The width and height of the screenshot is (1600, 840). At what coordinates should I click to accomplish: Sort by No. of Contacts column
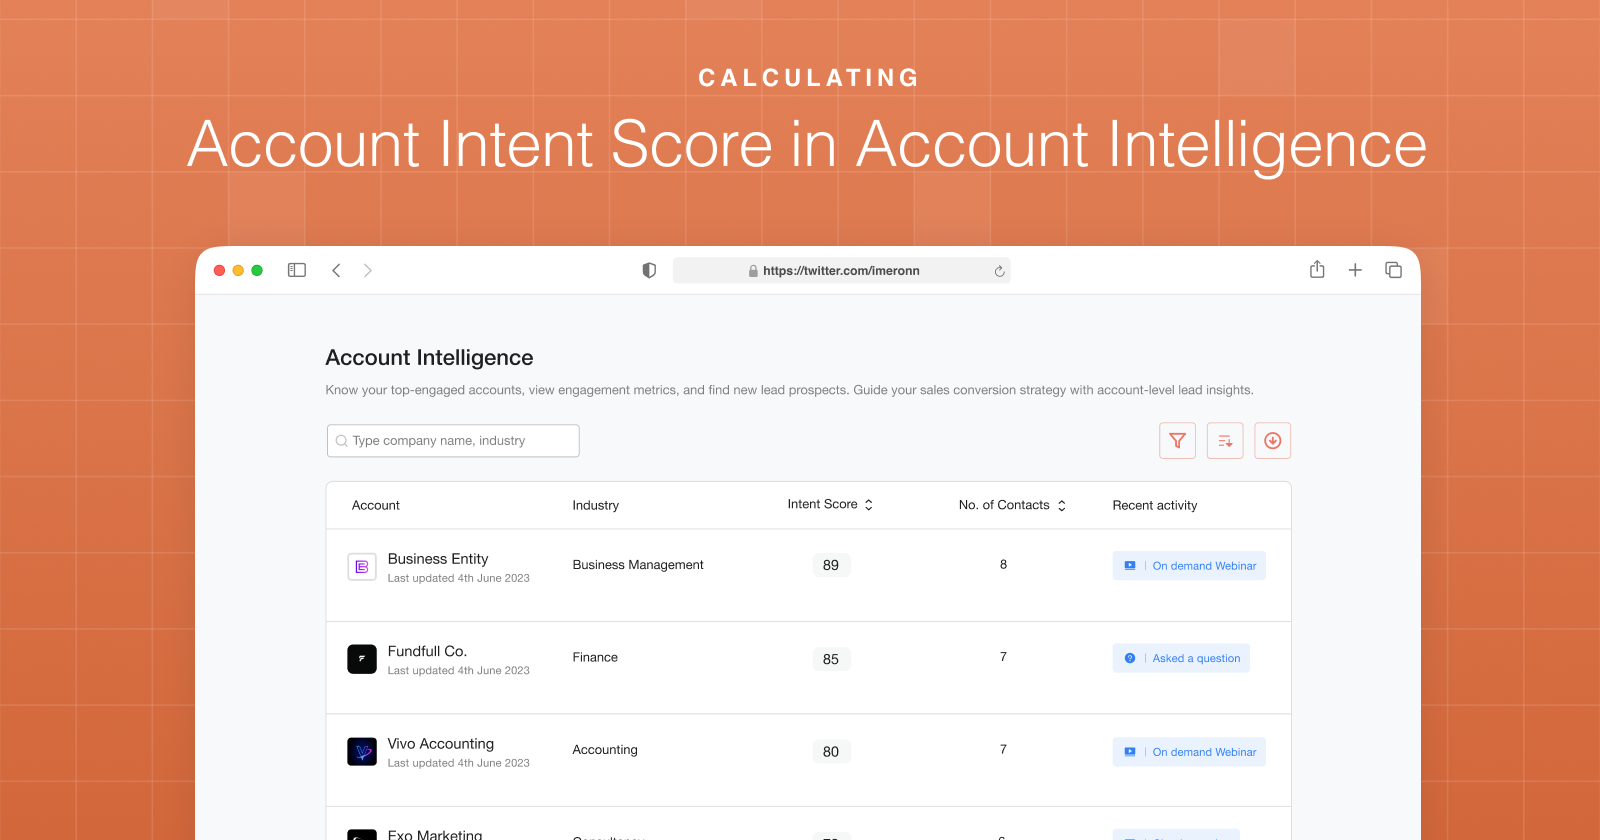coord(1012,505)
